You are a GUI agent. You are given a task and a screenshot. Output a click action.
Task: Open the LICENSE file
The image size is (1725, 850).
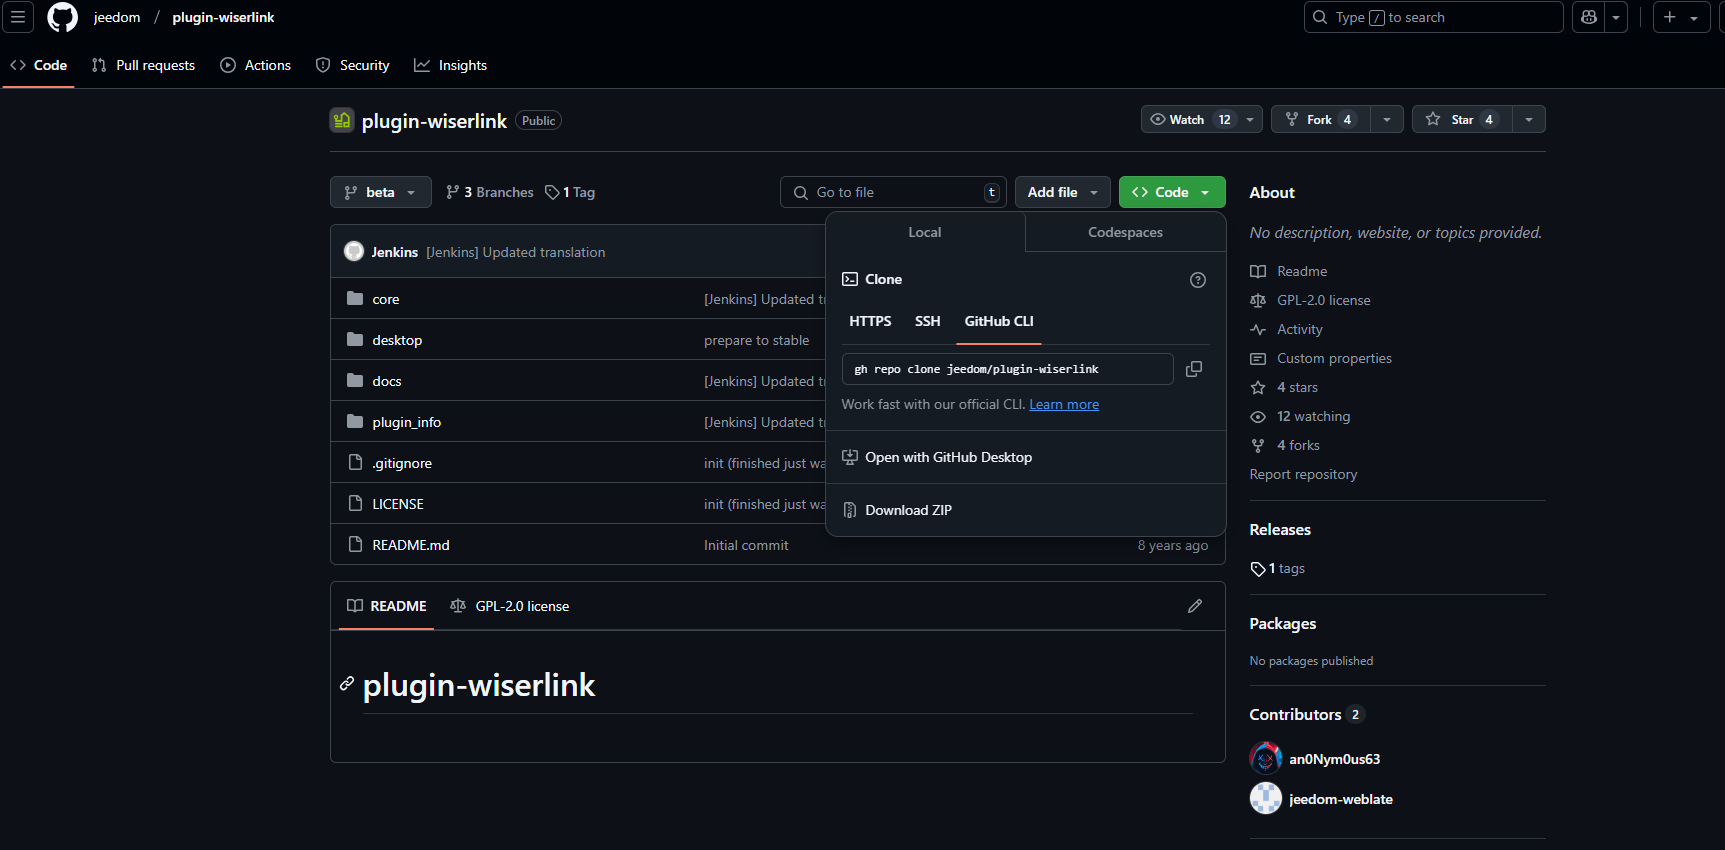(398, 504)
